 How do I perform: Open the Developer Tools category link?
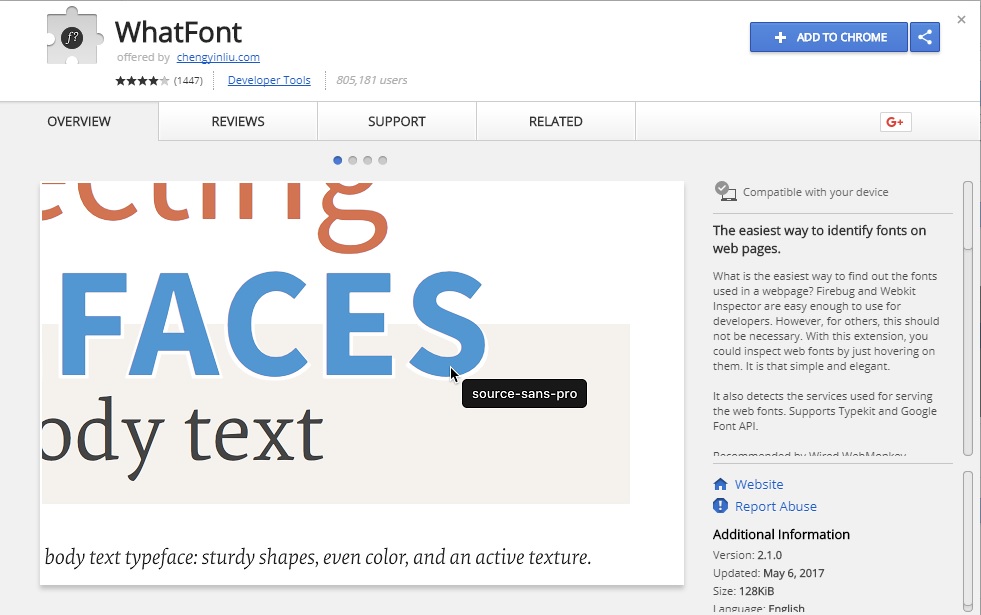tap(269, 80)
